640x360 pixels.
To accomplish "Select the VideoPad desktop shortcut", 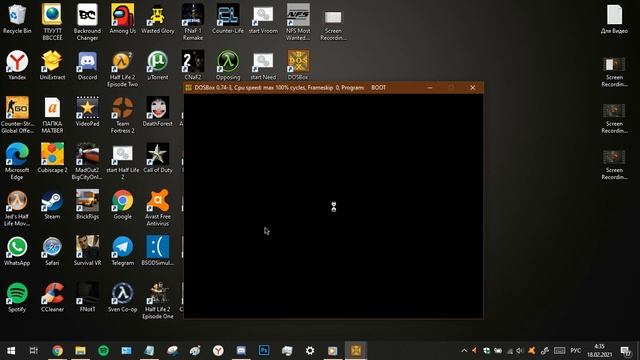I will 87,112.
